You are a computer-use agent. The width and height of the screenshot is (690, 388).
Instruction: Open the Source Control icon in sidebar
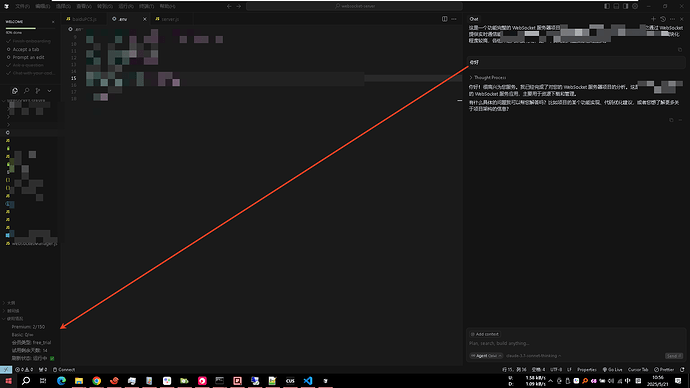coord(38,91)
